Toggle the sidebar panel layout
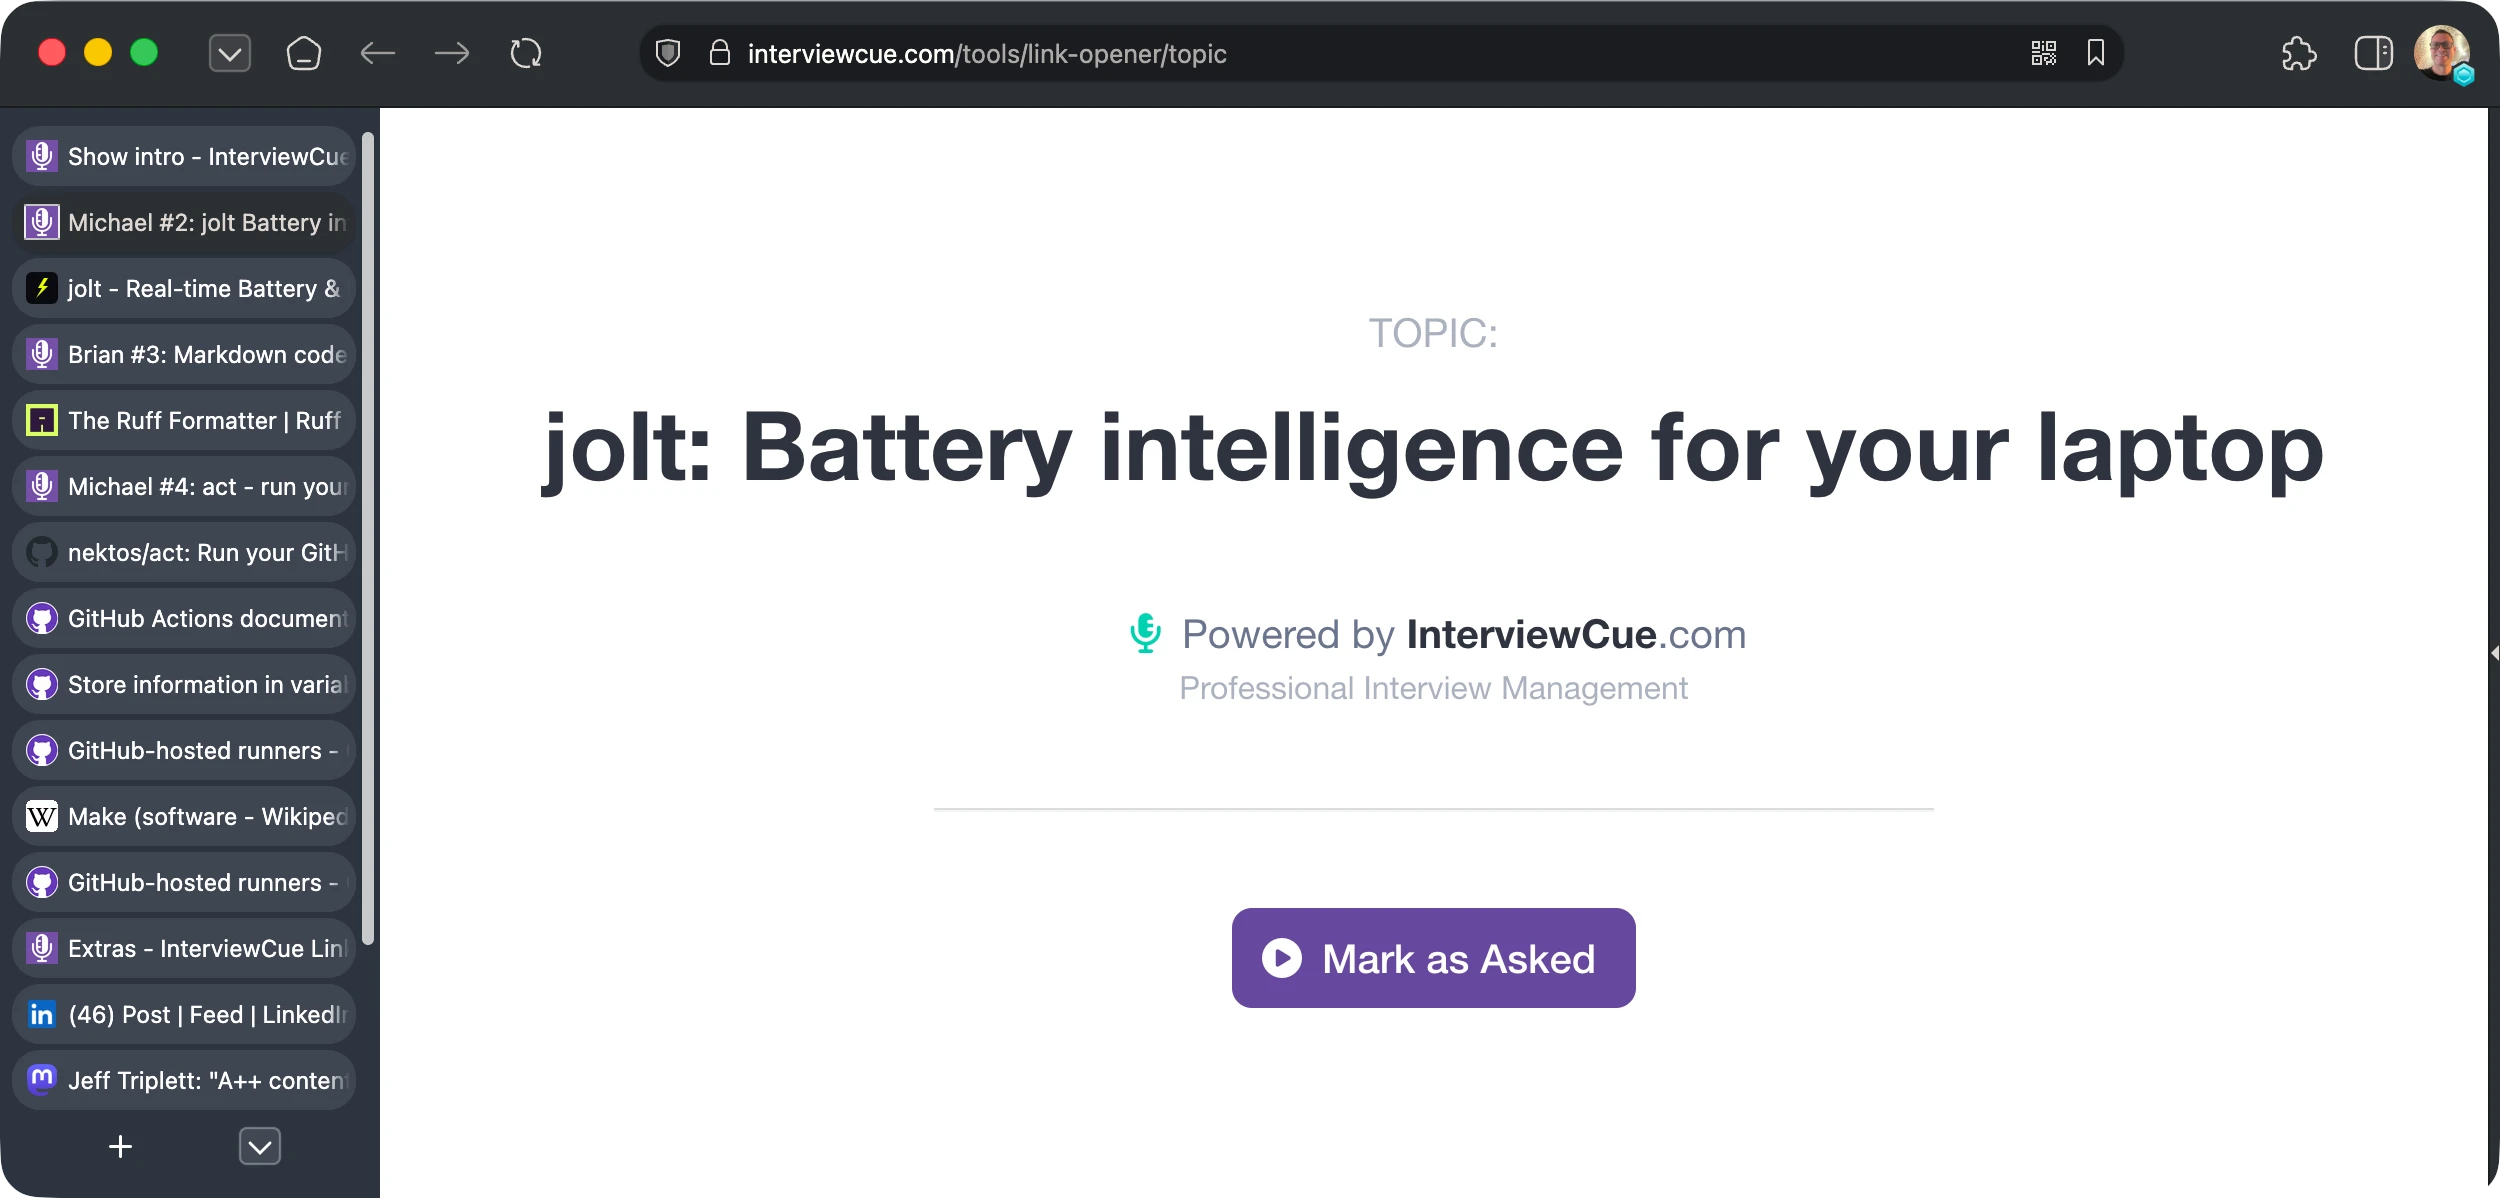 2373,54
